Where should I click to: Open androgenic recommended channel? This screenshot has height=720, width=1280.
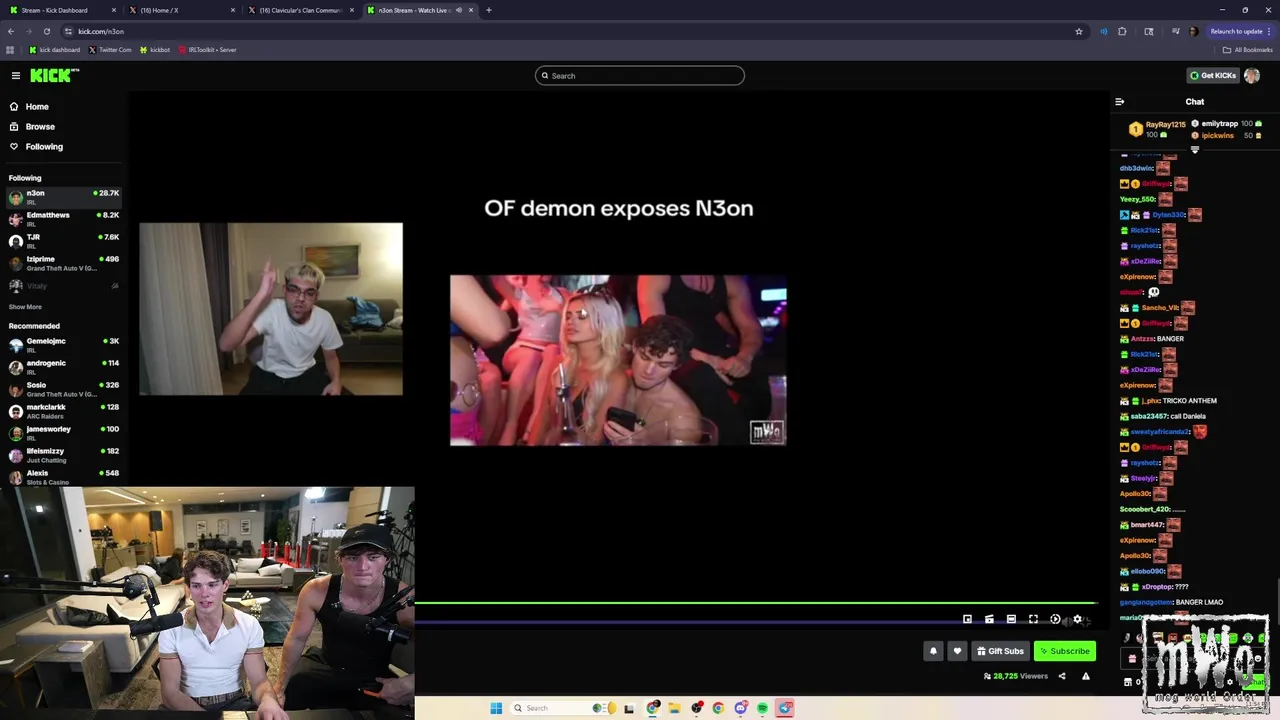[64, 366]
